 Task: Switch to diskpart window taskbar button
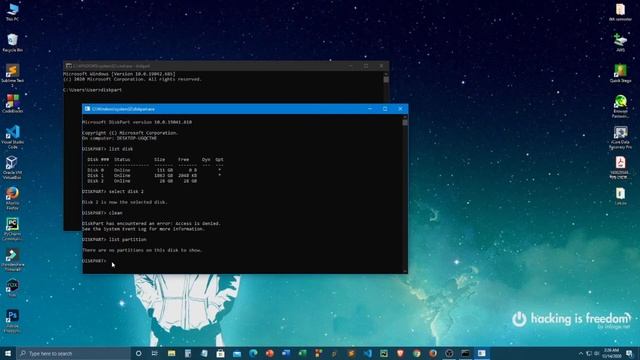[x=482, y=353]
